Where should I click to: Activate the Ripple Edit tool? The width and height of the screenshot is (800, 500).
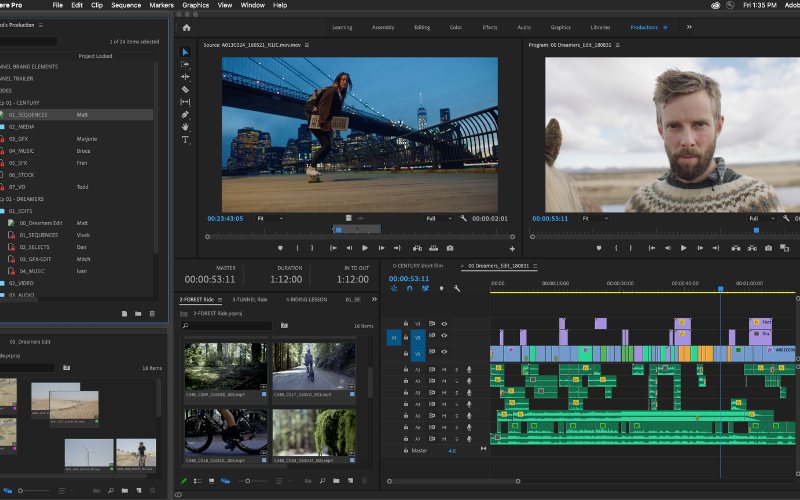[185, 76]
